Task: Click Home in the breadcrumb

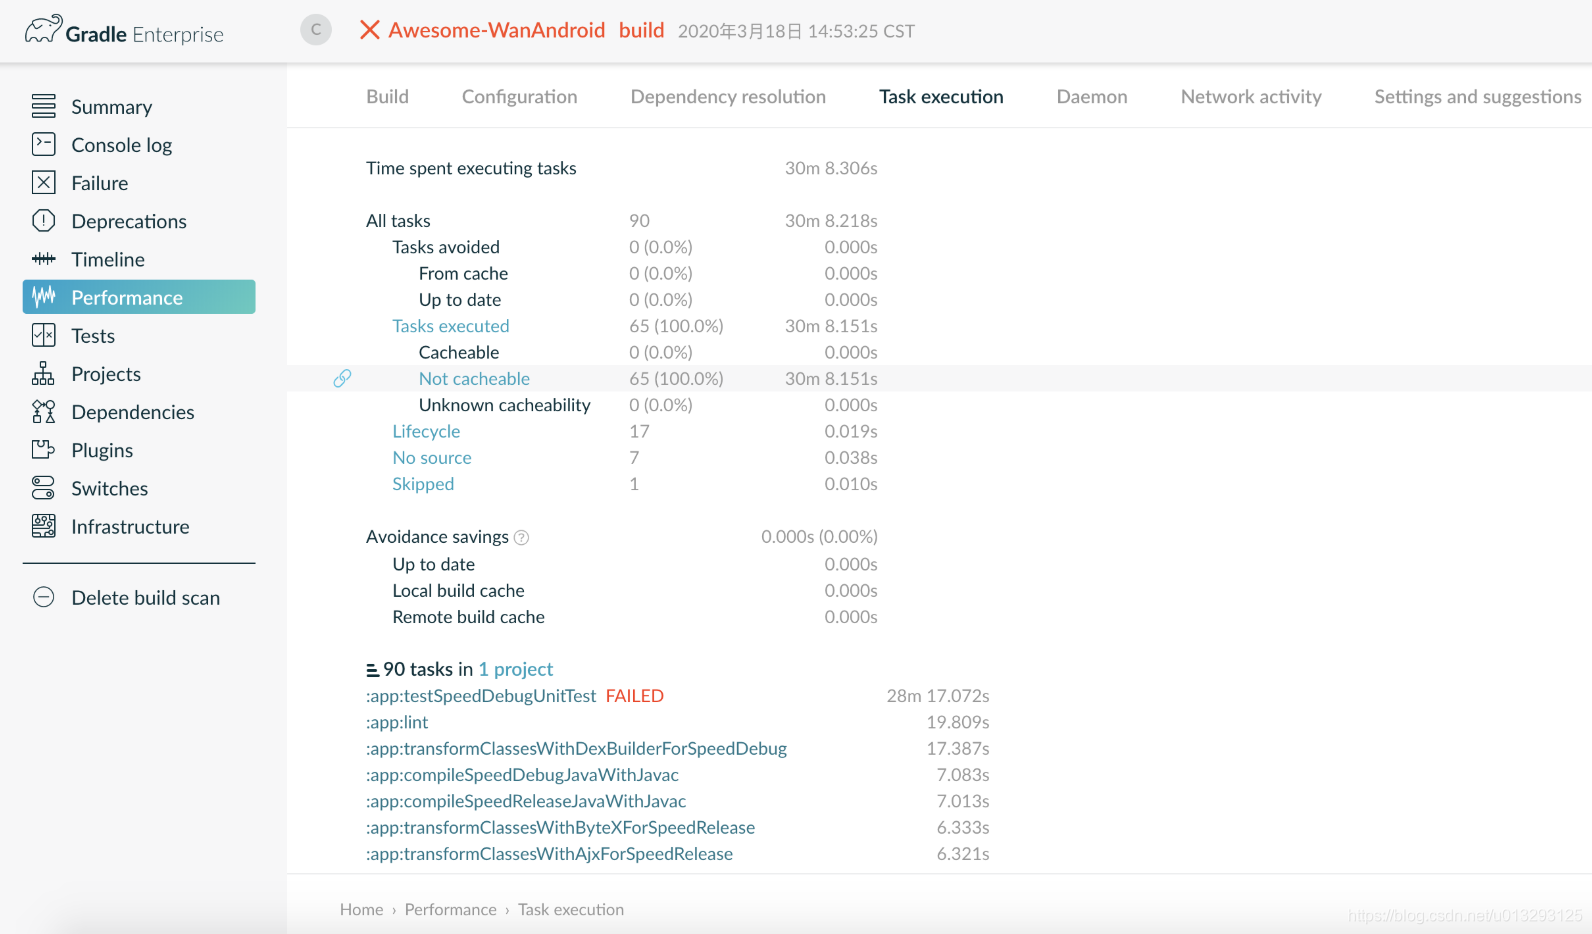Action: pyautogui.click(x=361, y=909)
